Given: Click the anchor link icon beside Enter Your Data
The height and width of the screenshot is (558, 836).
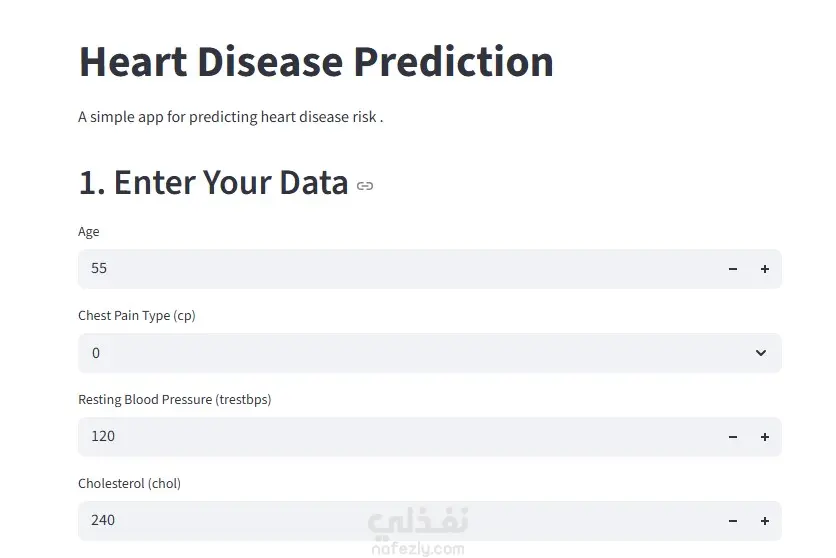Looking at the screenshot, I should [x=365, y=186].
